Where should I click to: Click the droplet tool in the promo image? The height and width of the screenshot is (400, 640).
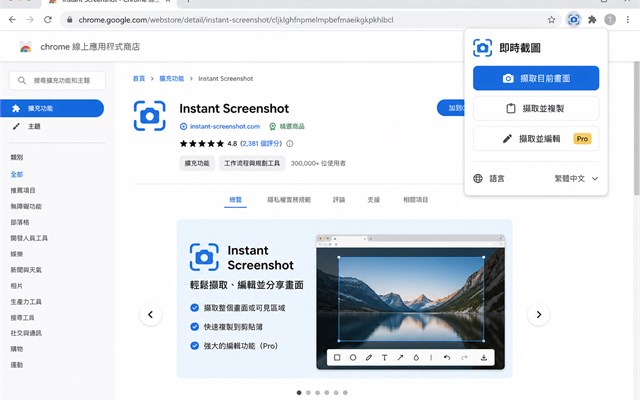(x=416, y=358)
